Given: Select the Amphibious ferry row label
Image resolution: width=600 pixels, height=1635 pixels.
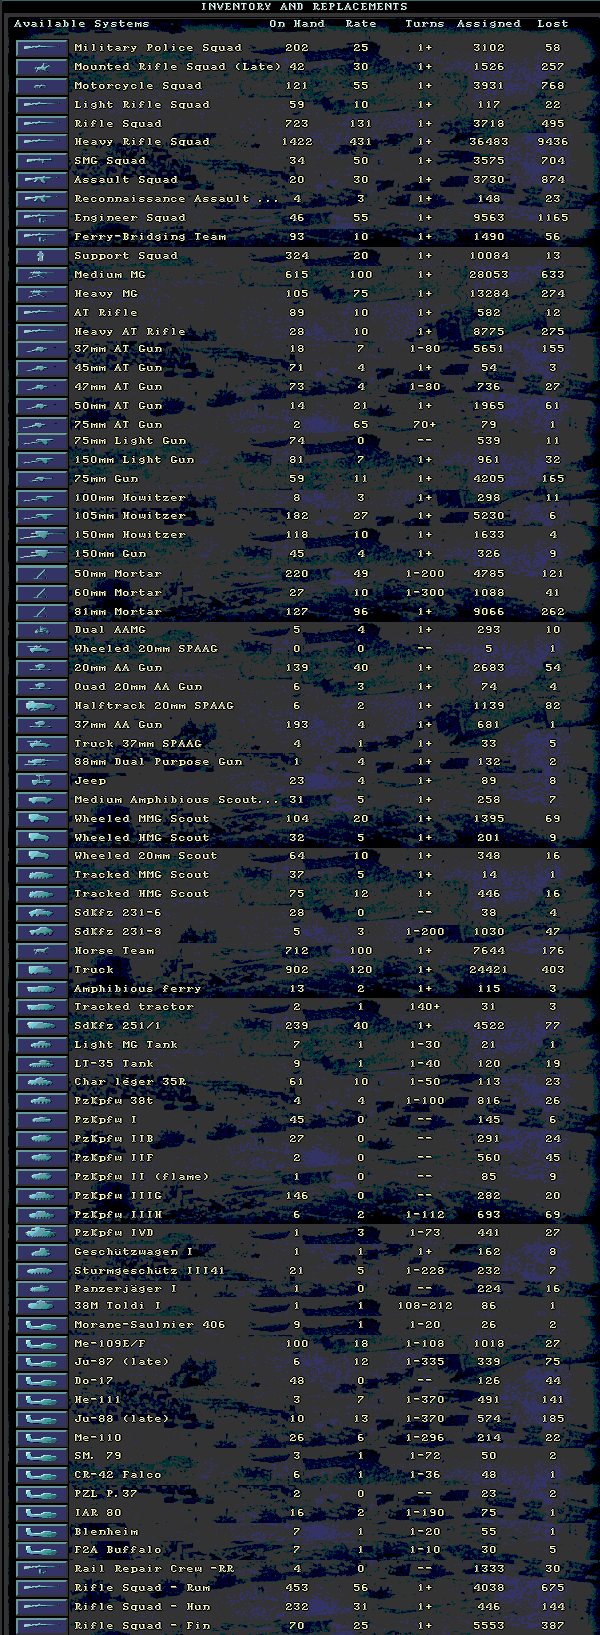Looking at the screenshot, I should [138, 989].
